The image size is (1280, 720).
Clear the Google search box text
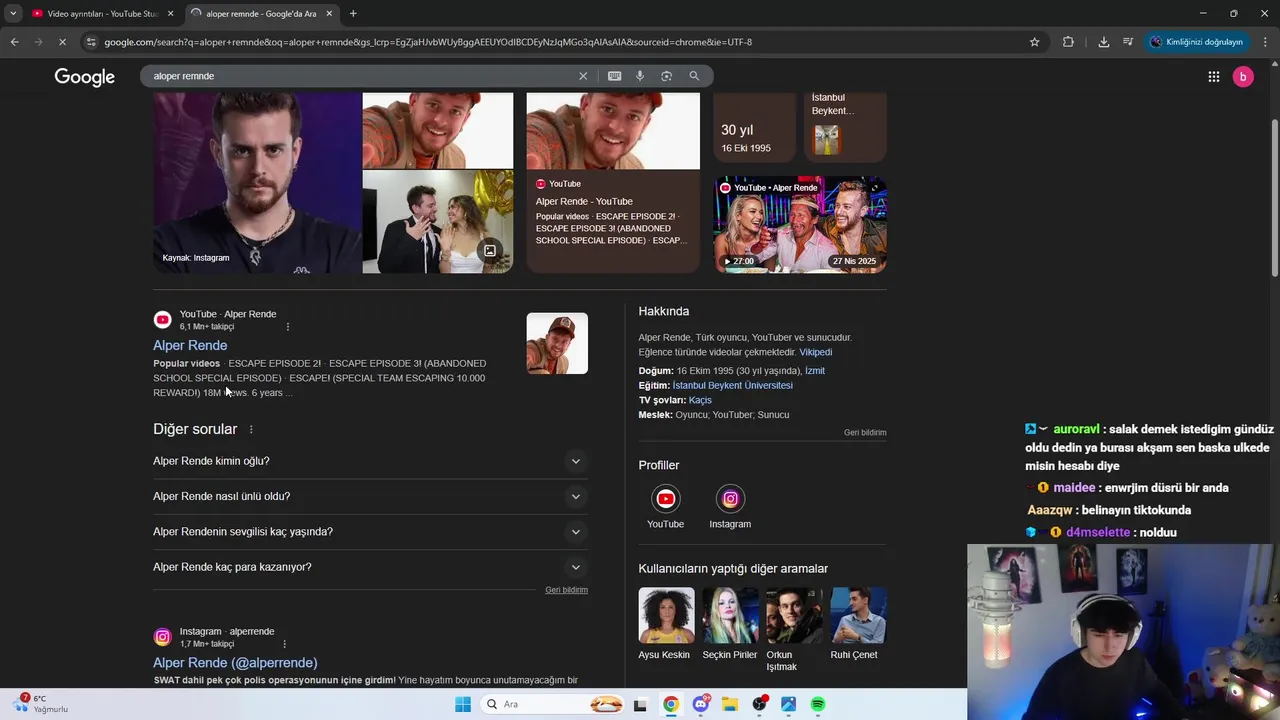(x=583, y=76)
